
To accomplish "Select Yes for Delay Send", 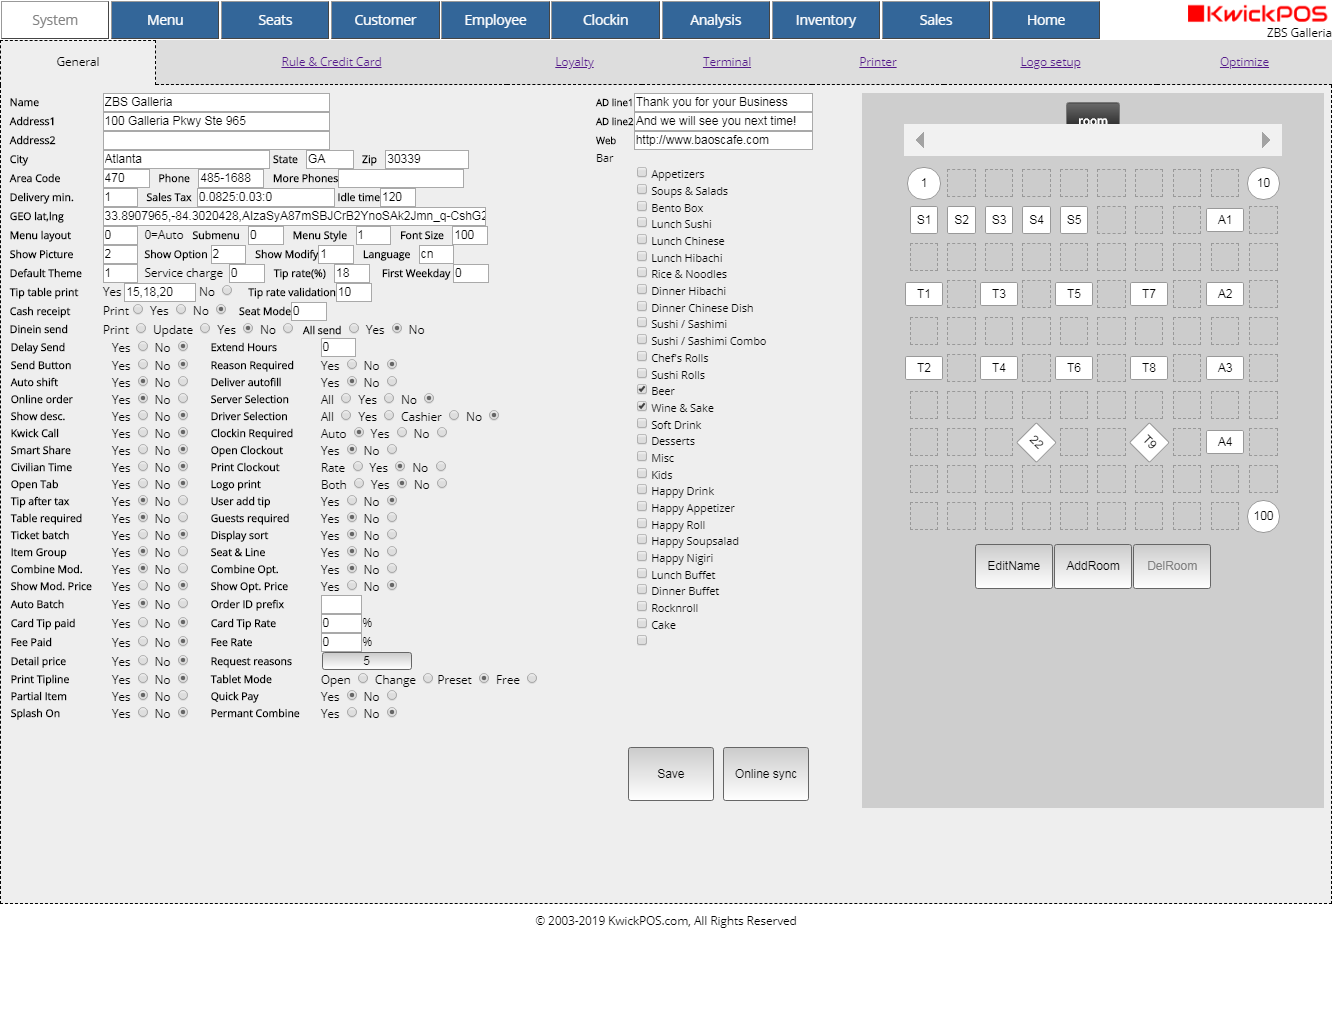I will coord(143,347).
